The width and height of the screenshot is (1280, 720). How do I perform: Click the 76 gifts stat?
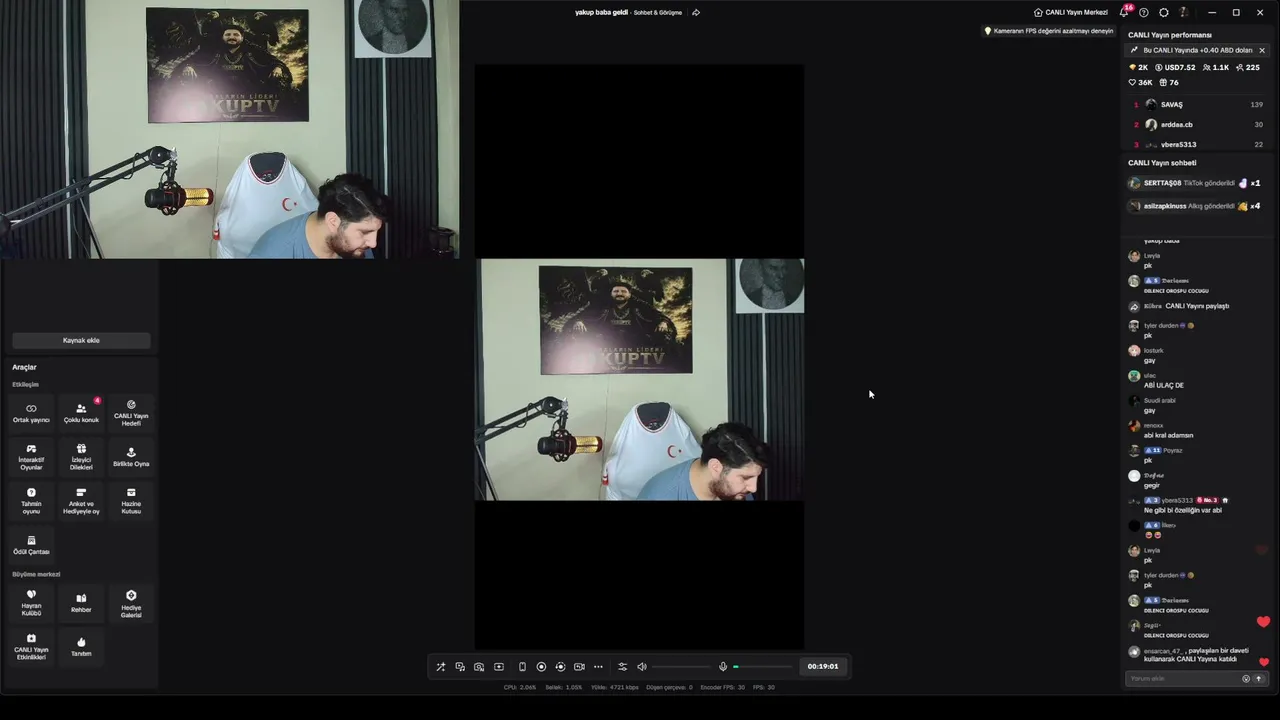coord(1168,82)
